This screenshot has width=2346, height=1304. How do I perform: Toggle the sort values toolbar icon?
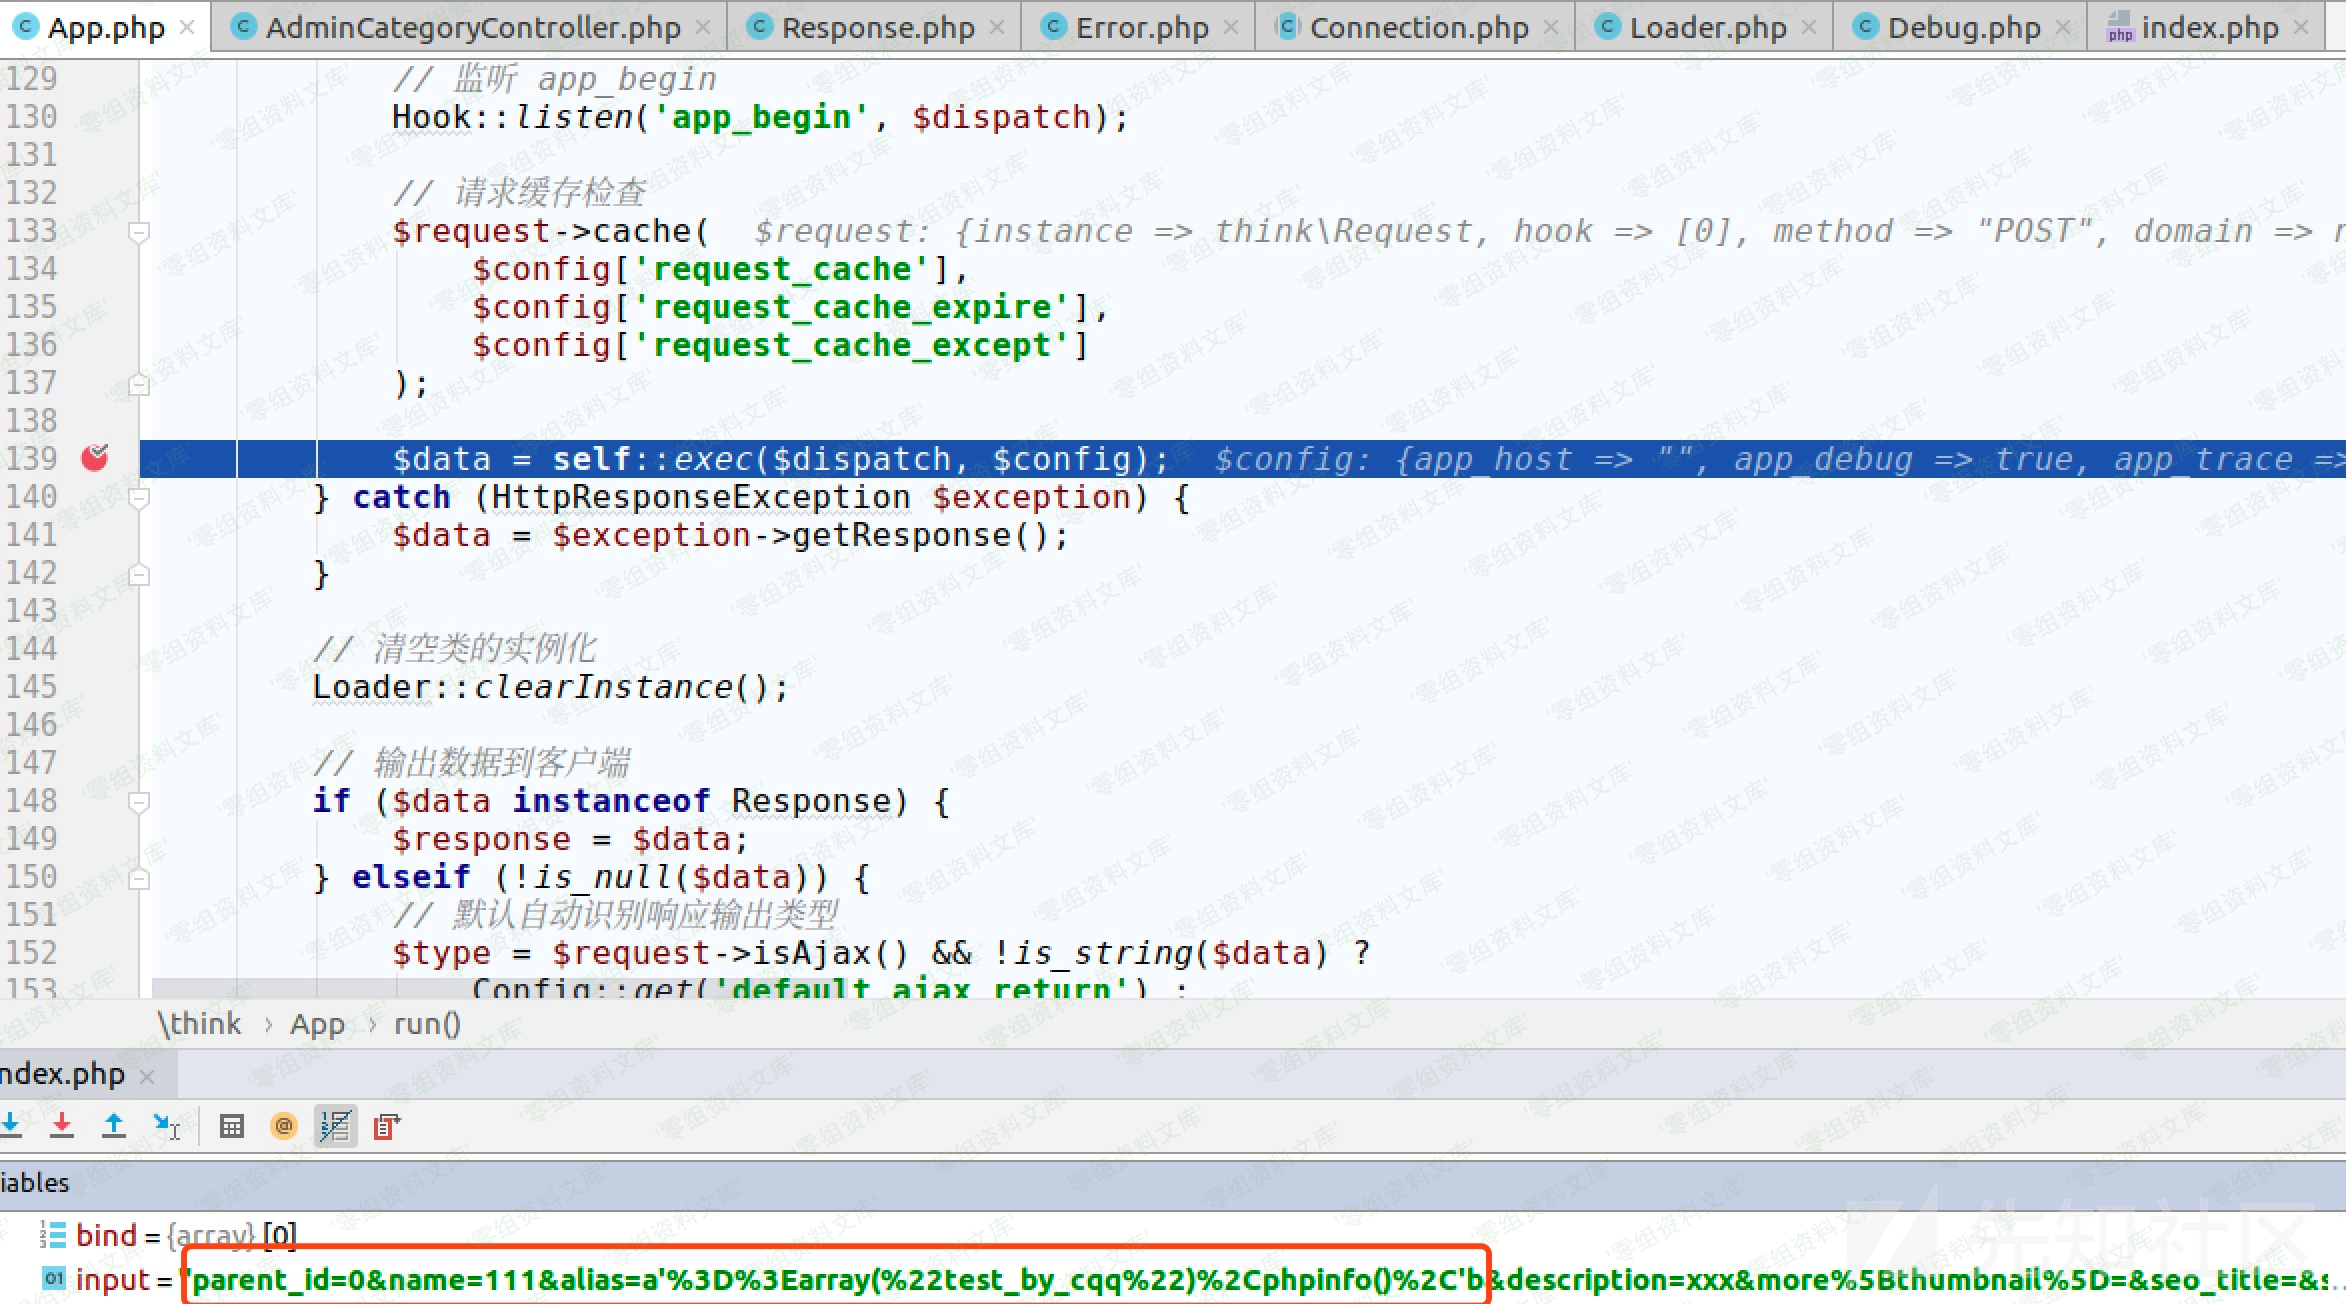point(335,1127)
